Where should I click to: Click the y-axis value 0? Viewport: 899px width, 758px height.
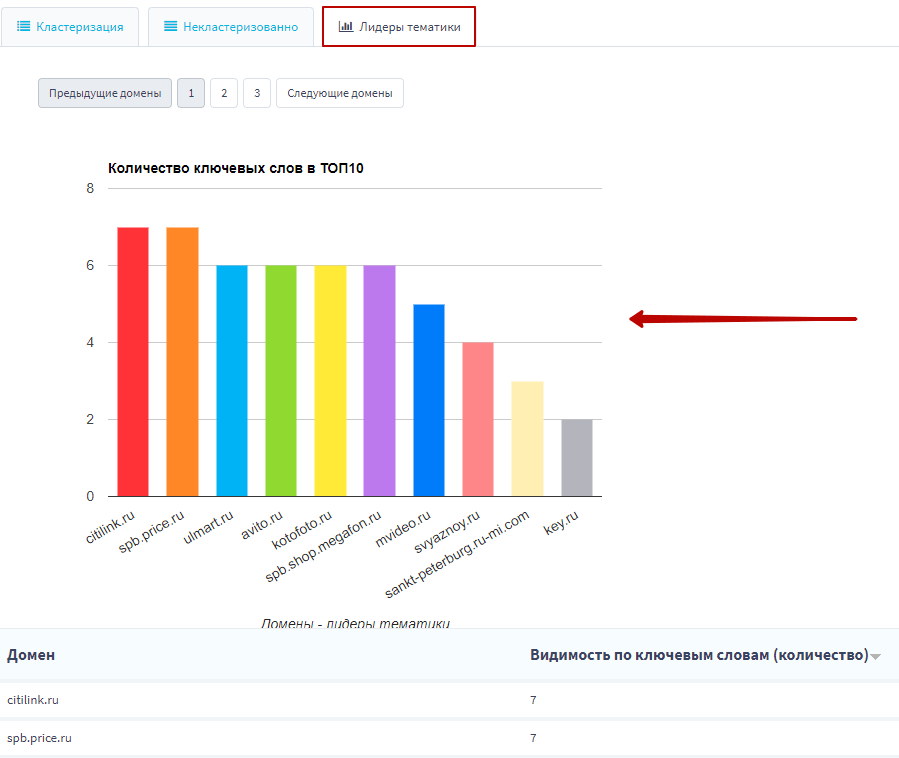point(90,496)
